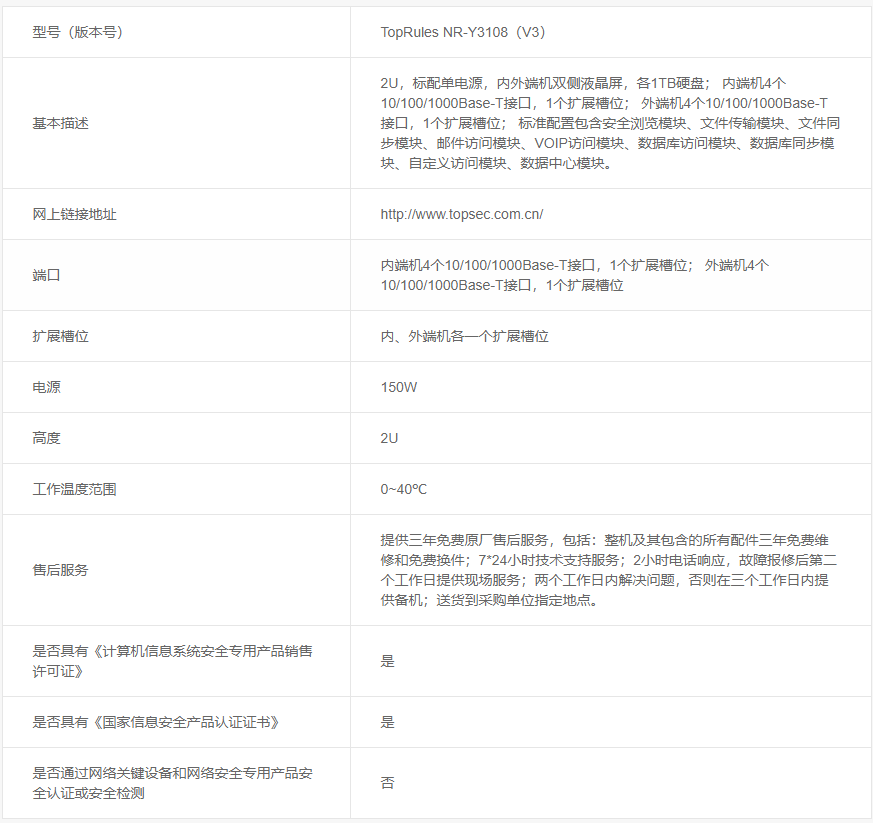Select the 是 value for the 销售许可证 row

388,661
